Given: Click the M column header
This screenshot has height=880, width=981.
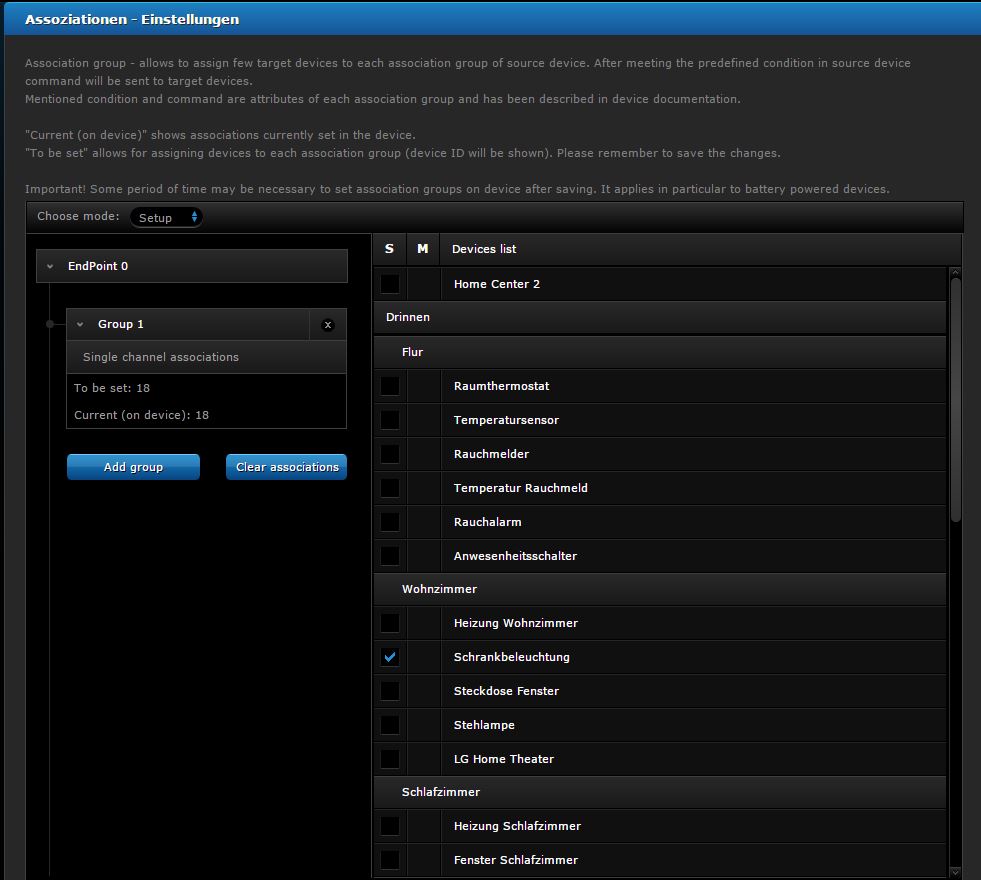Looking at the screenshot, I should pyautogui.click(x=422, y=249).
